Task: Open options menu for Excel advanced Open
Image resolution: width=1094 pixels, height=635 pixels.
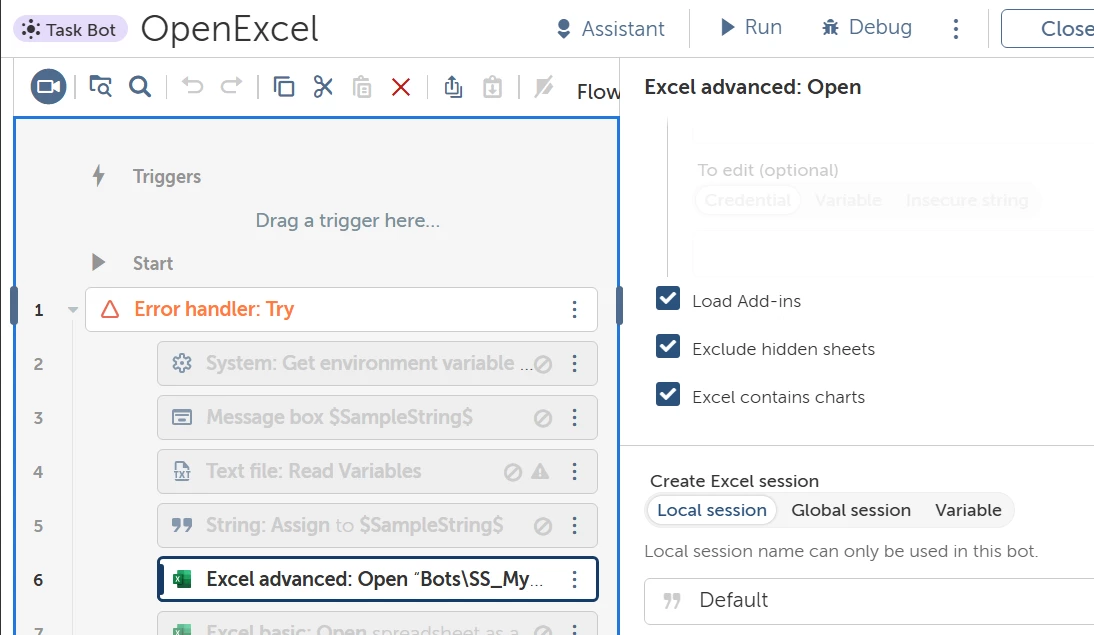Action: point(574,579)
